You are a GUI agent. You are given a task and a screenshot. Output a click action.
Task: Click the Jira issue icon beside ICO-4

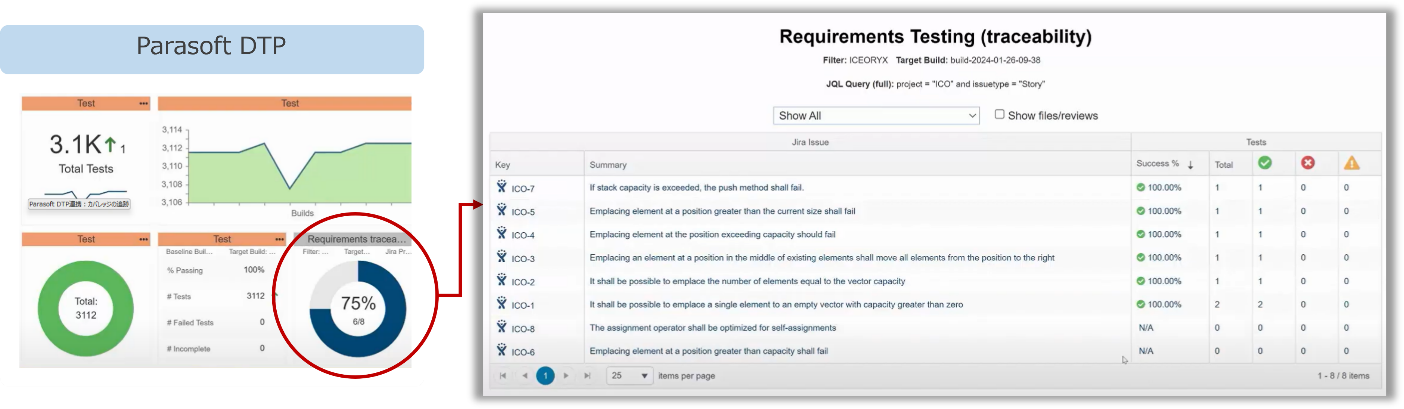[x=502, y=234]
